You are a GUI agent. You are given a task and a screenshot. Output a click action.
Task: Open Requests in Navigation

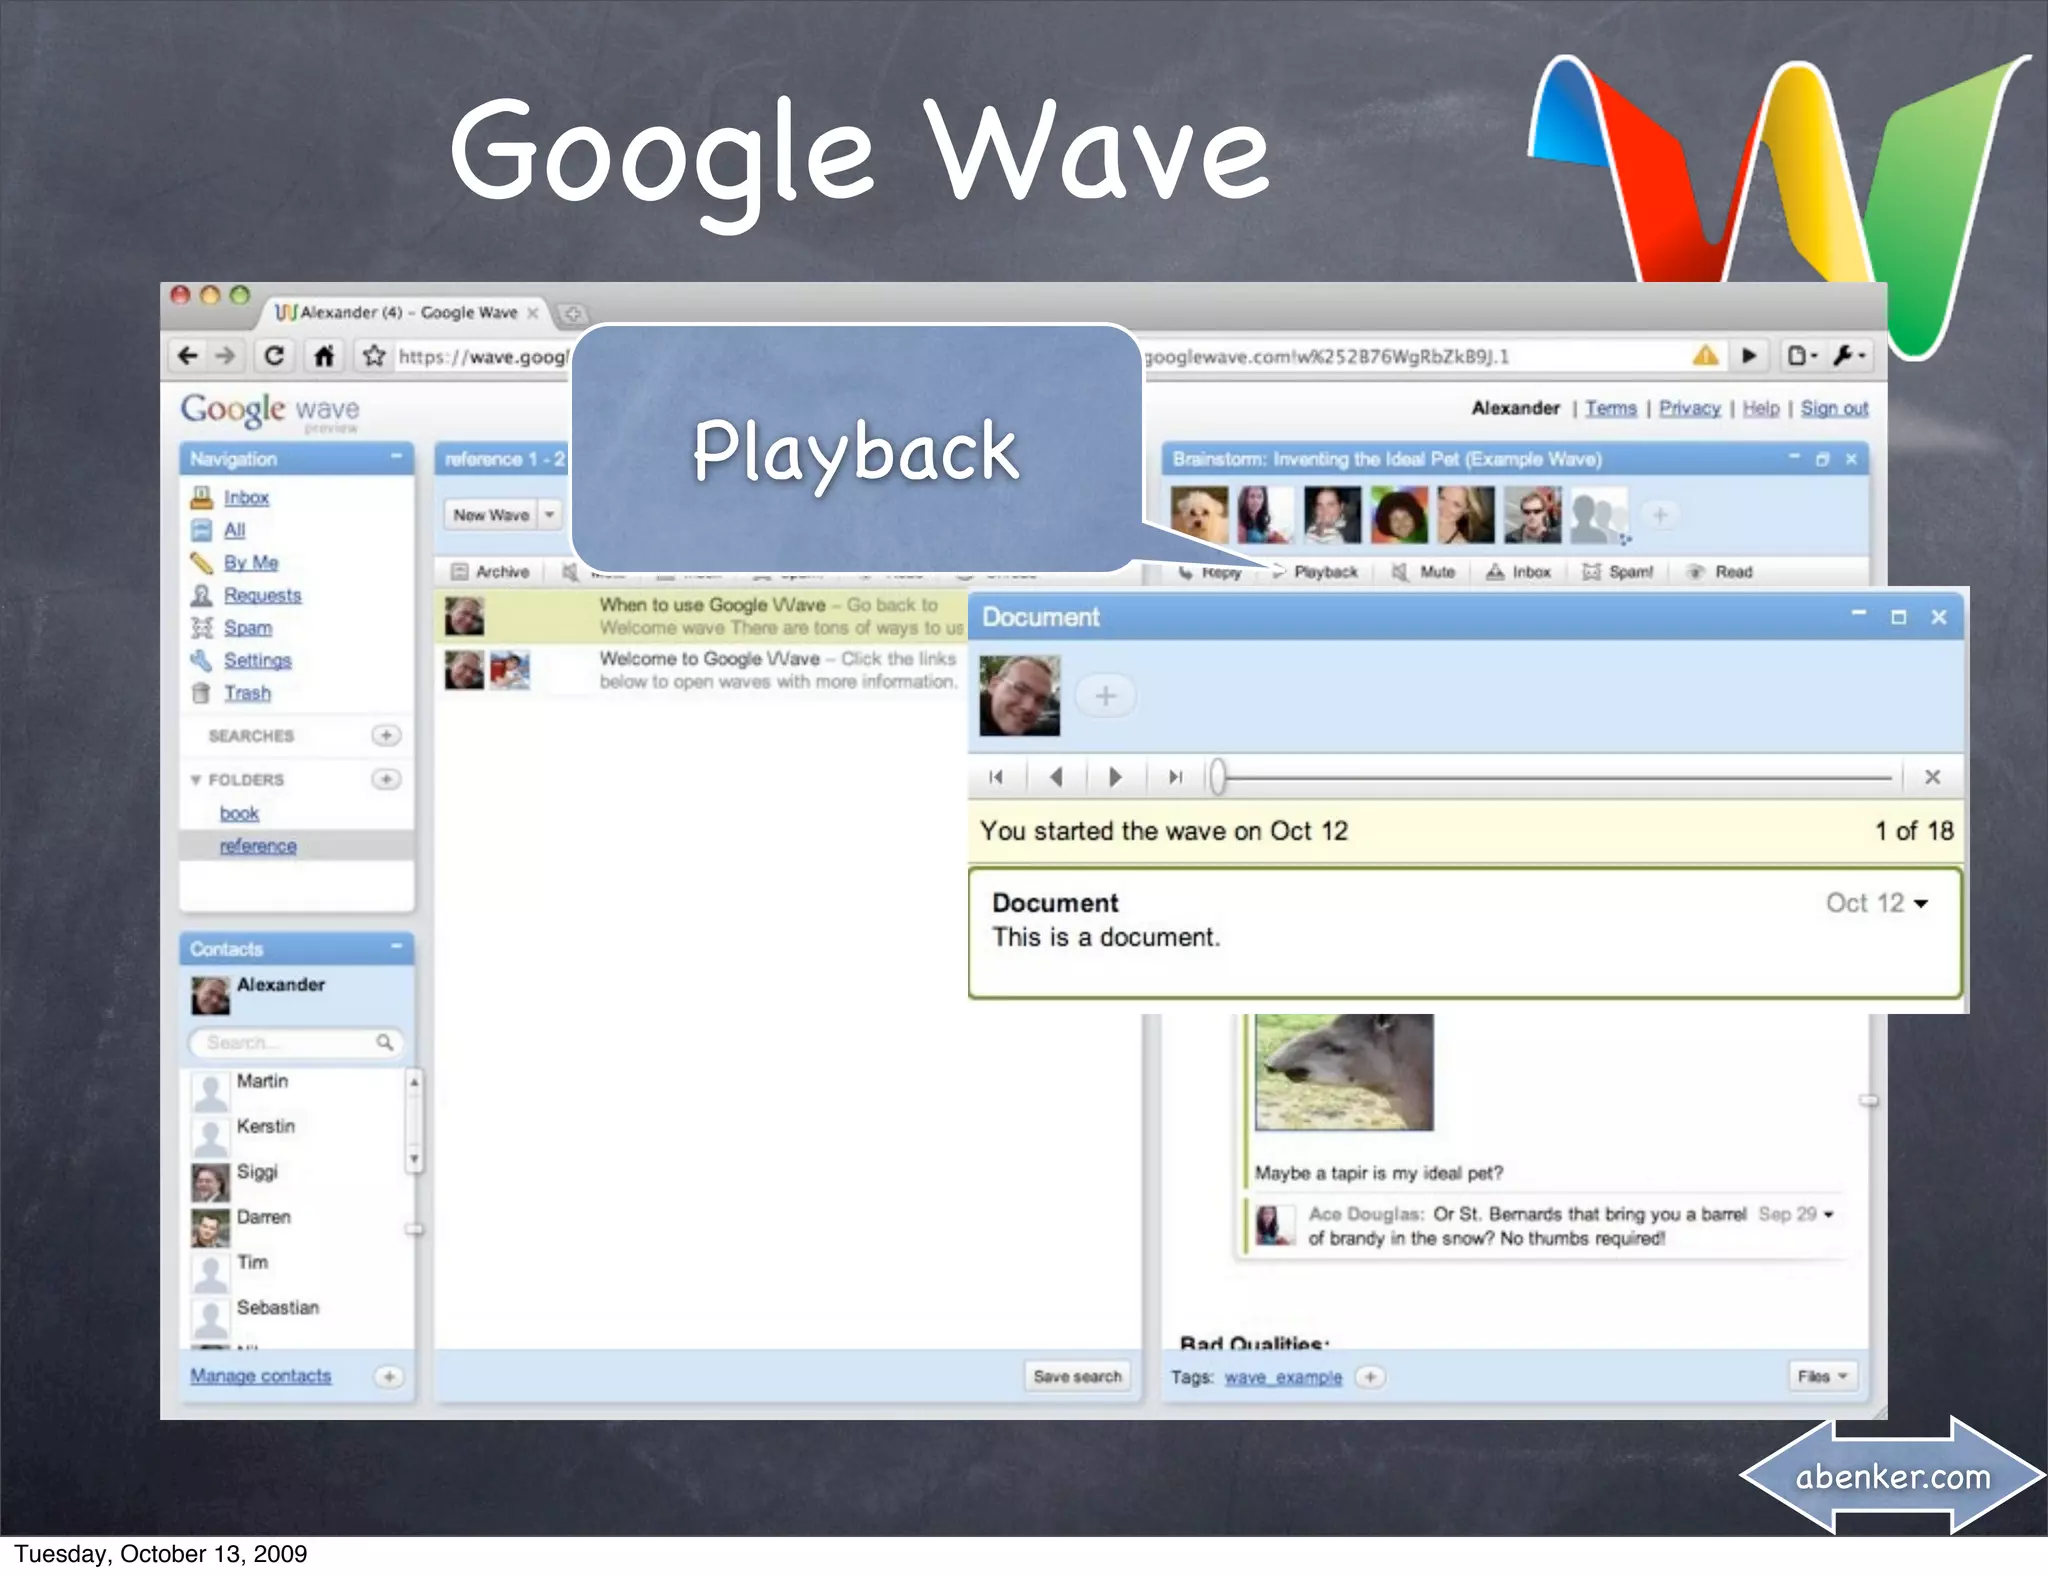click(x=262, y=595)
